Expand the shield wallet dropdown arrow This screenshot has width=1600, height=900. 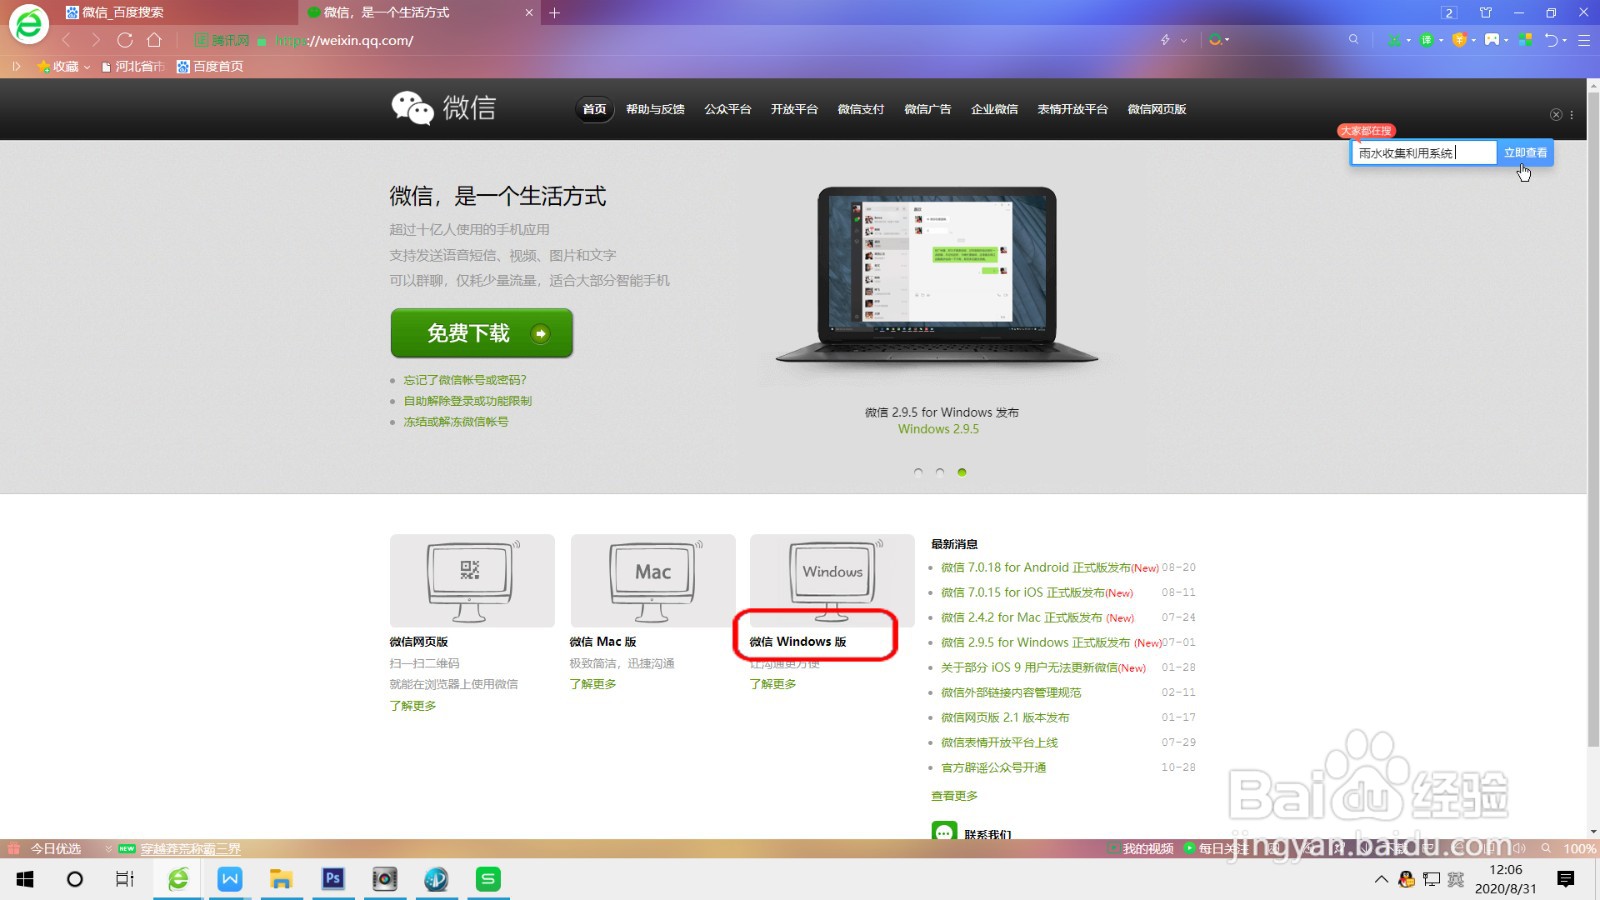[1473, 41]
